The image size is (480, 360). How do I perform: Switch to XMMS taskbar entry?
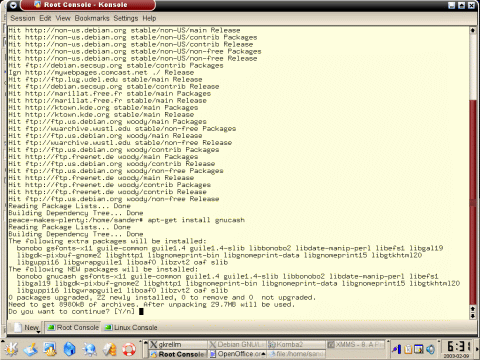pyautogui.click(x=356, y=344)
